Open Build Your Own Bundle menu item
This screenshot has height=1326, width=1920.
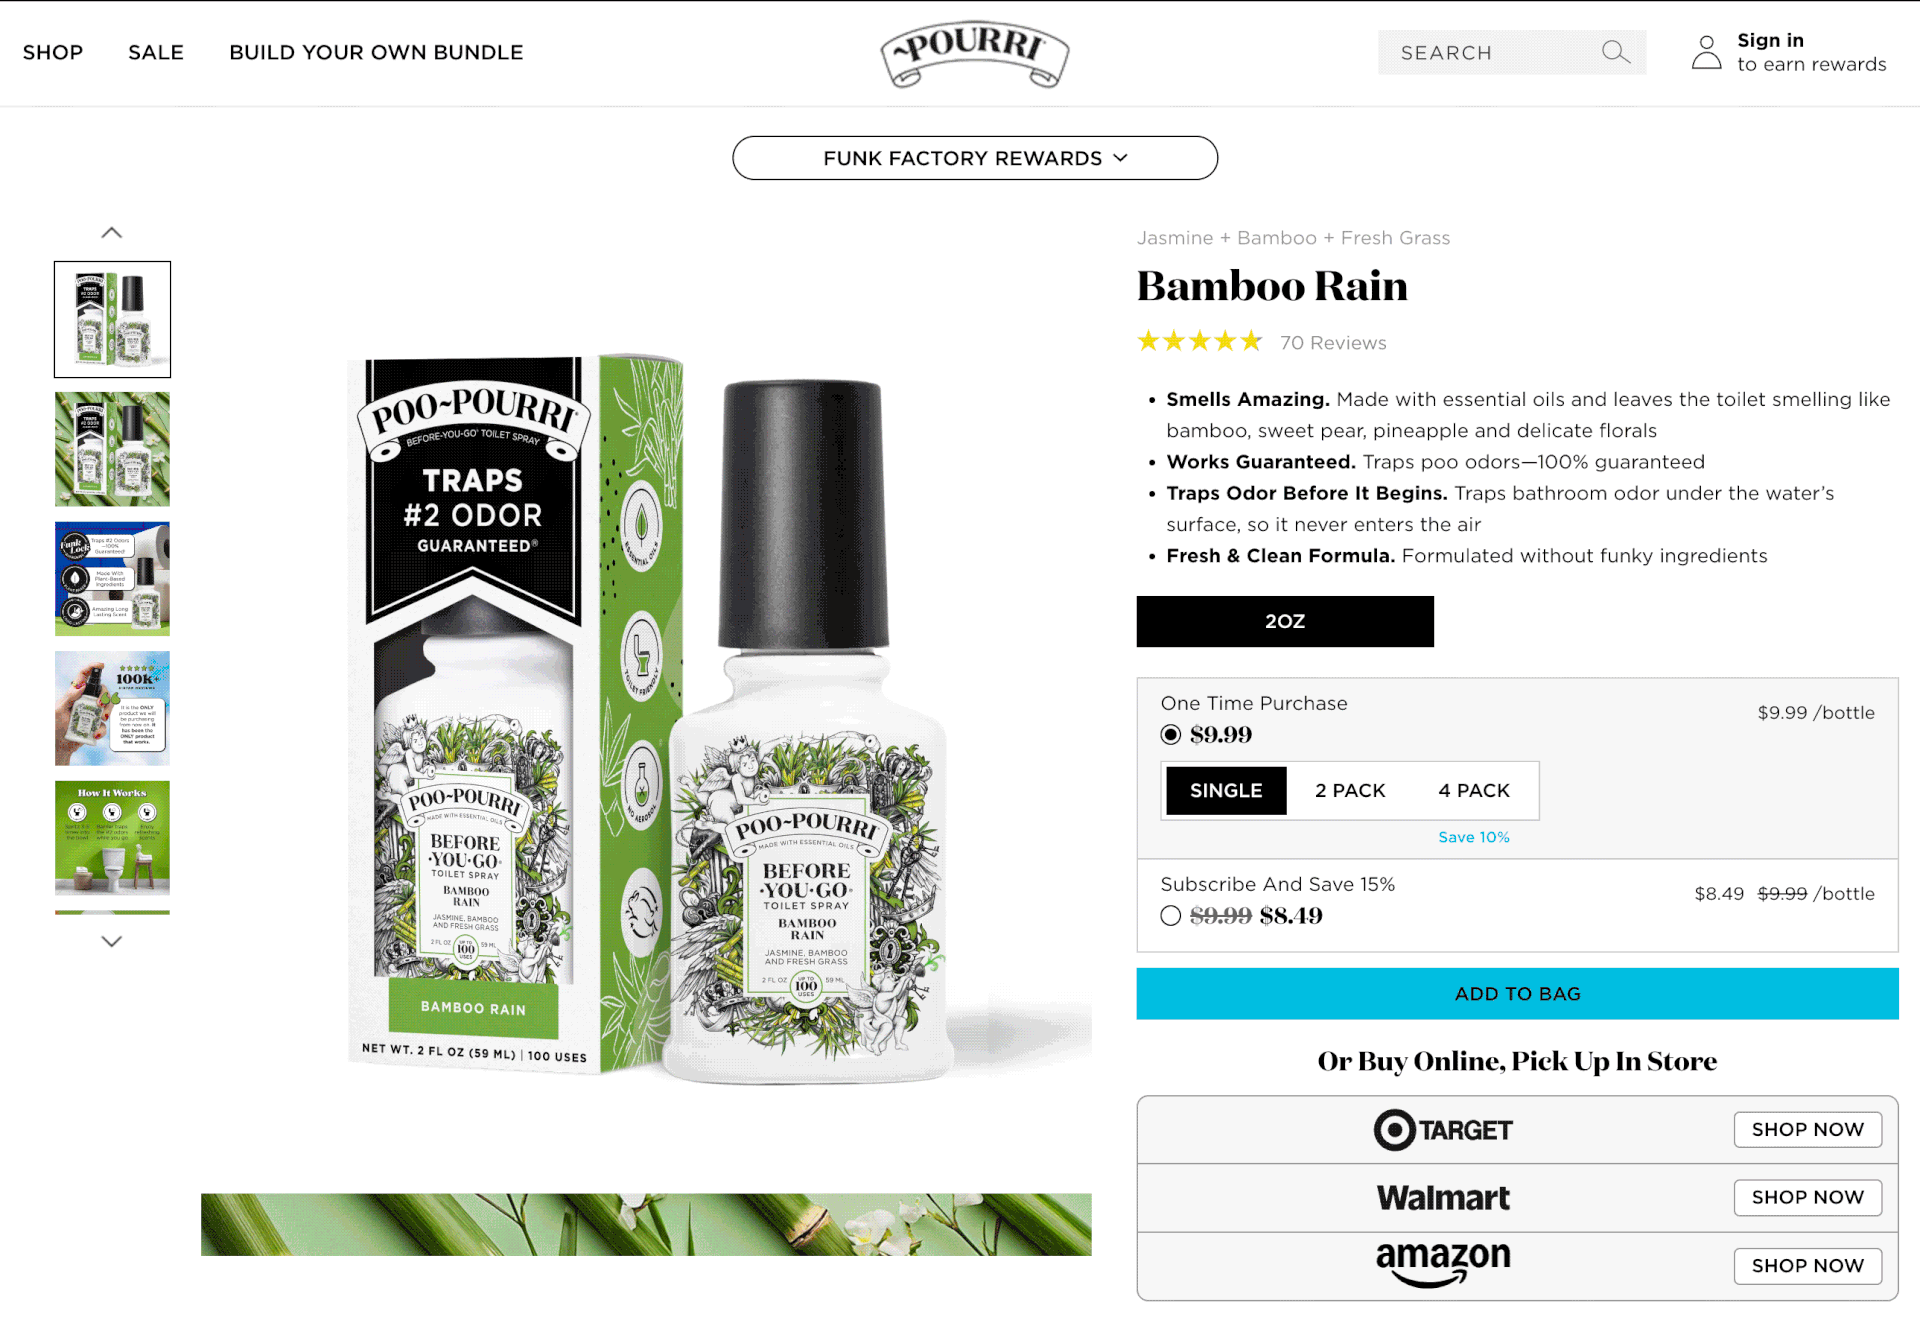tap(376, 52)
